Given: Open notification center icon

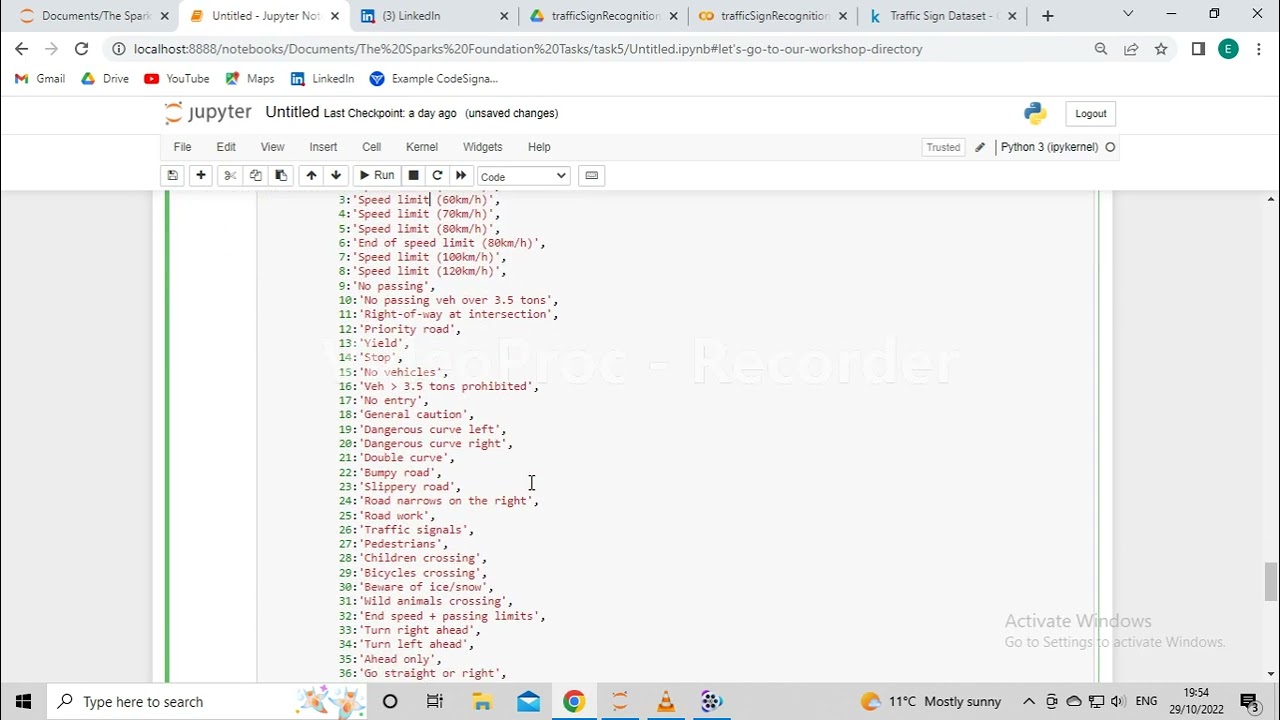Looking at the screenshot, I should [1249, 702].
